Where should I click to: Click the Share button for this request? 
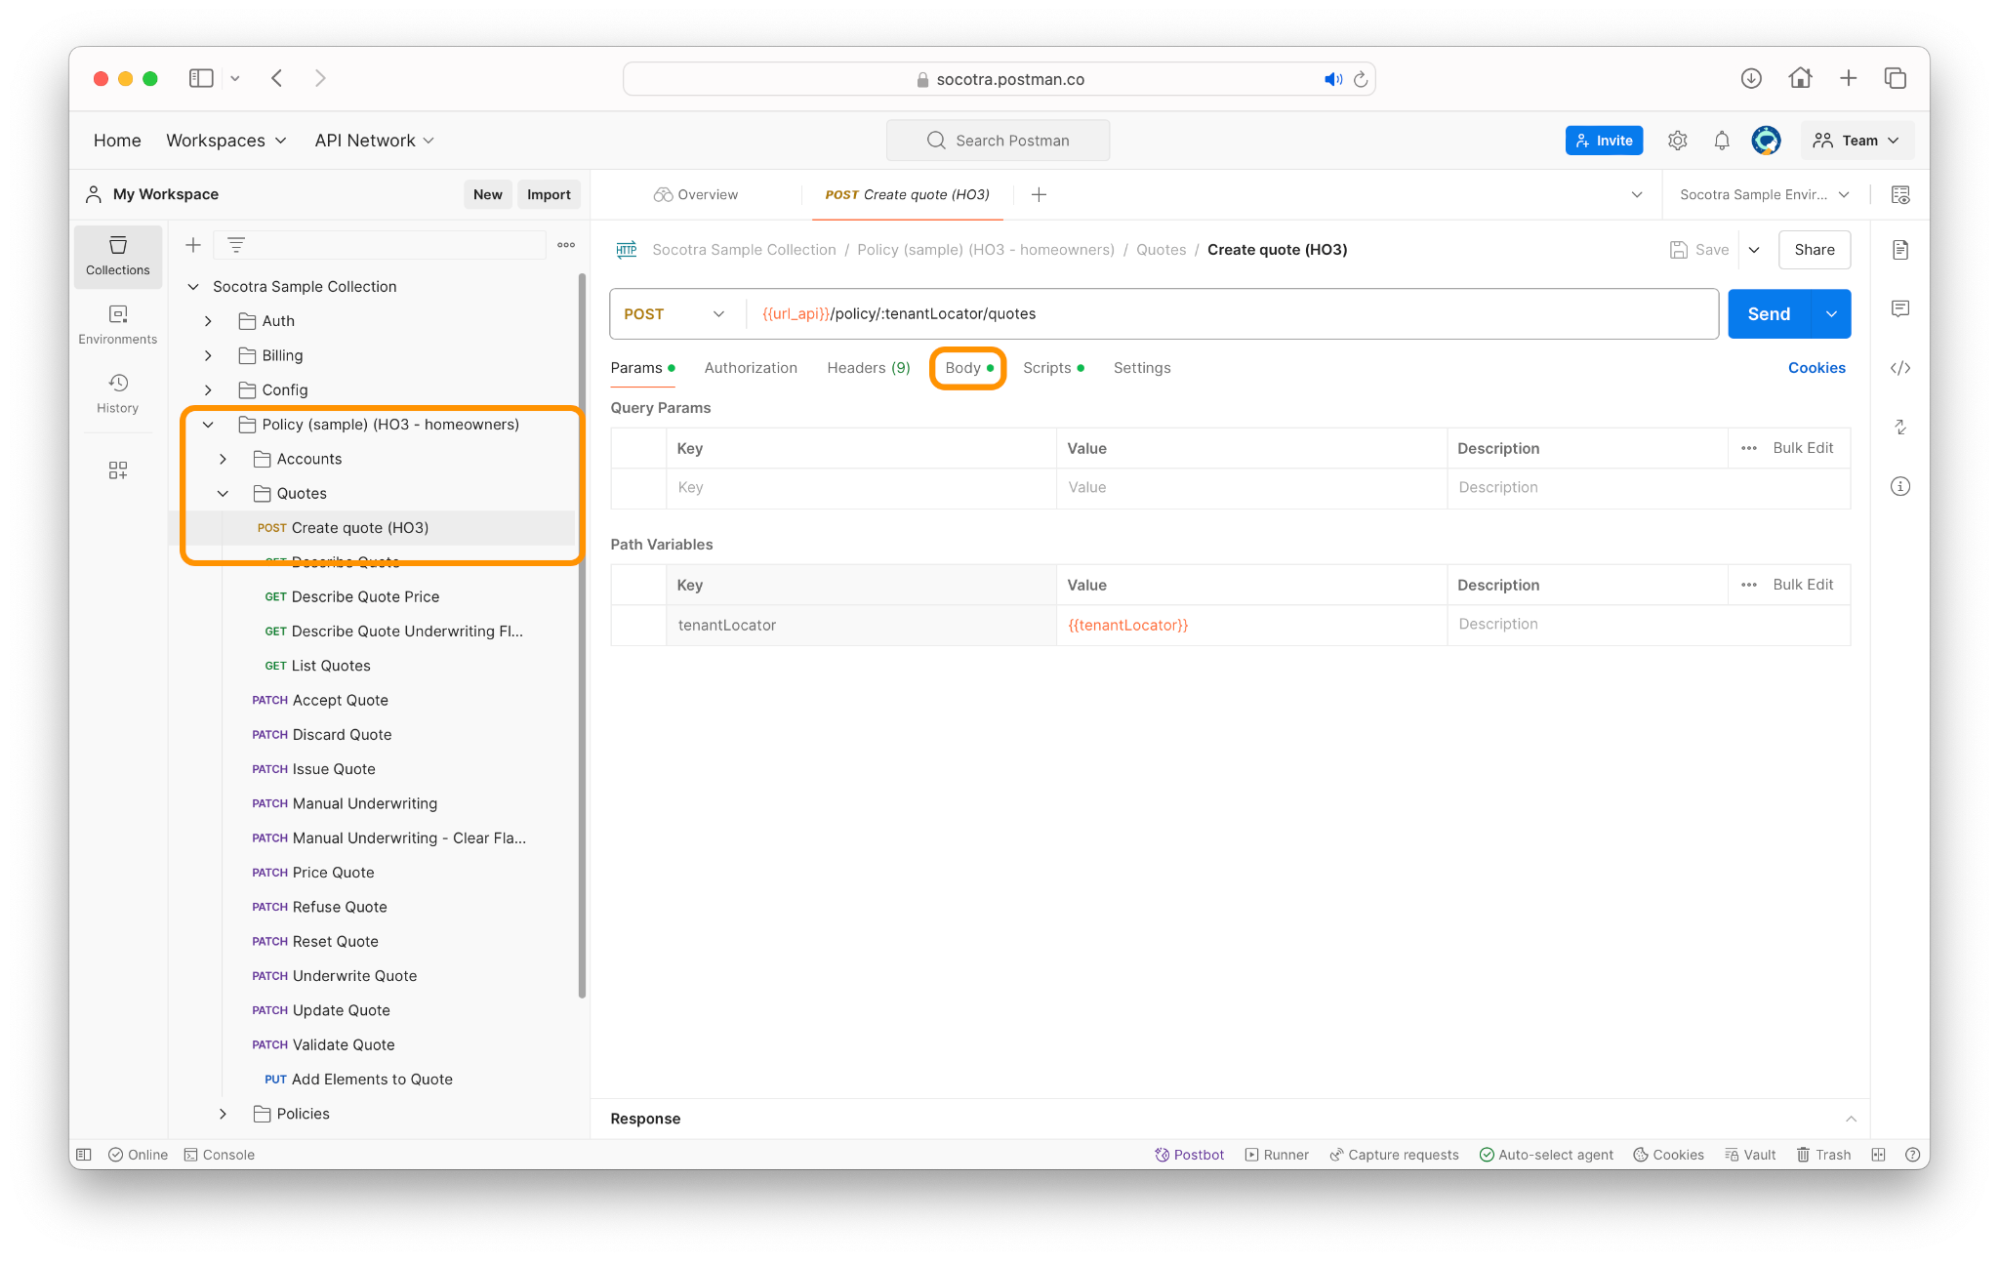click(1814, 248)
